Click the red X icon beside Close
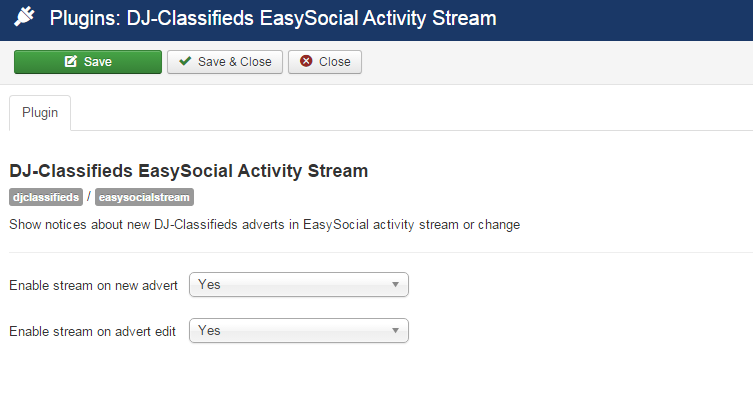The height and width of the screenshot is (420, 753). coord(306,62)
